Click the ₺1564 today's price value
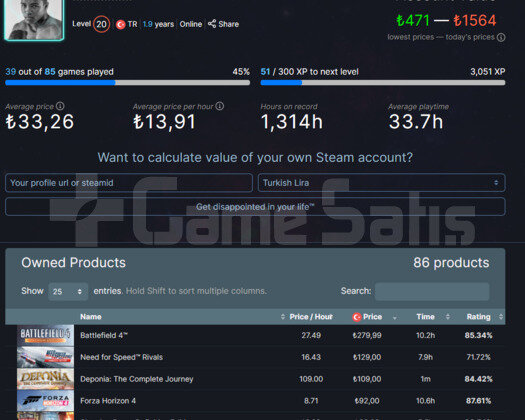Image resolution: width=525 pixels, height=420 pixels. 475,20
